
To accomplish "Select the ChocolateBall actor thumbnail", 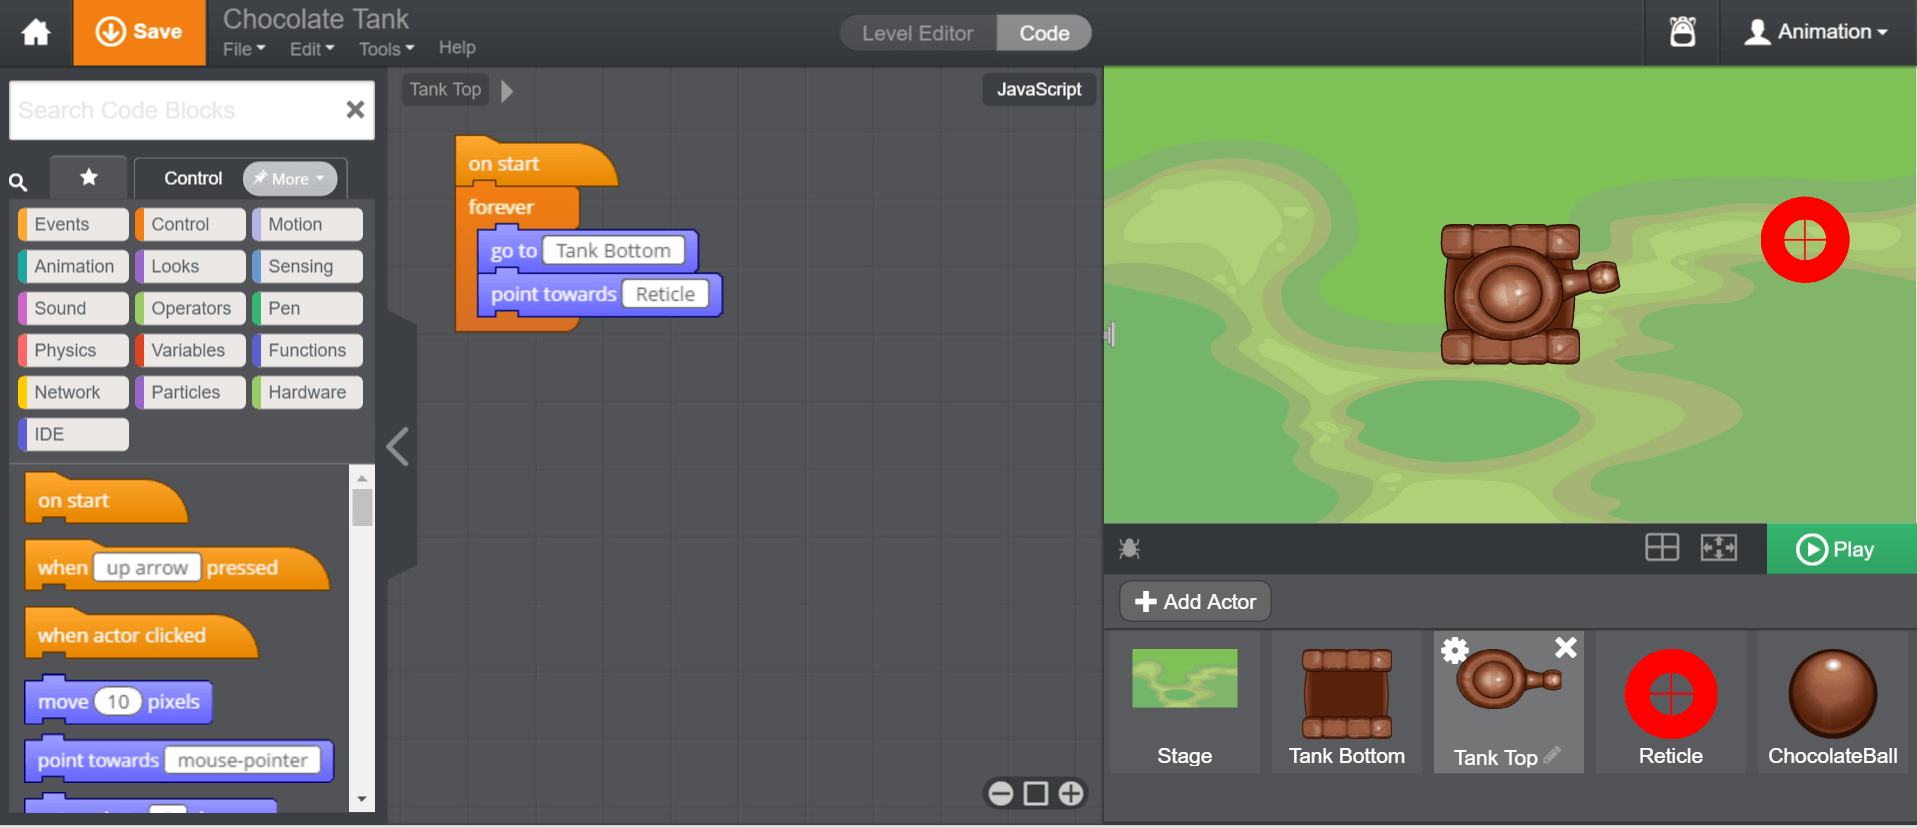I will (1832, 702).
